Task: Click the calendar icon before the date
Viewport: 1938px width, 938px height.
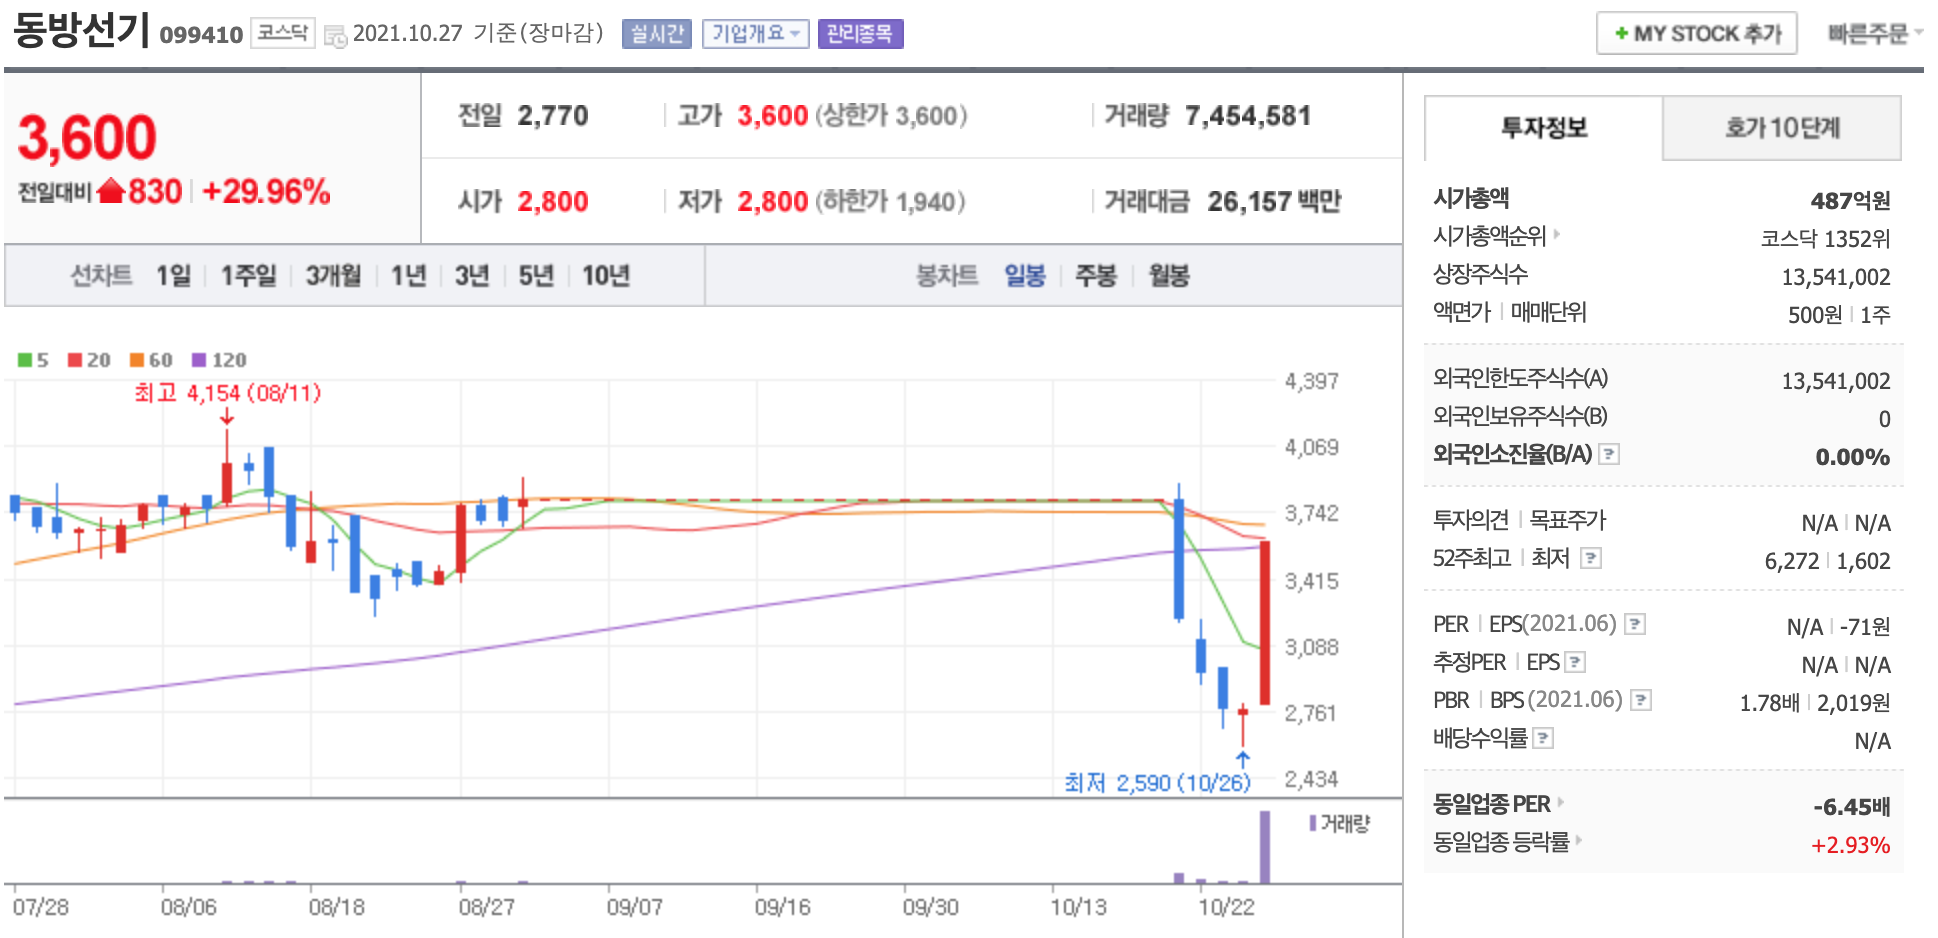Action: coord(336,37)
